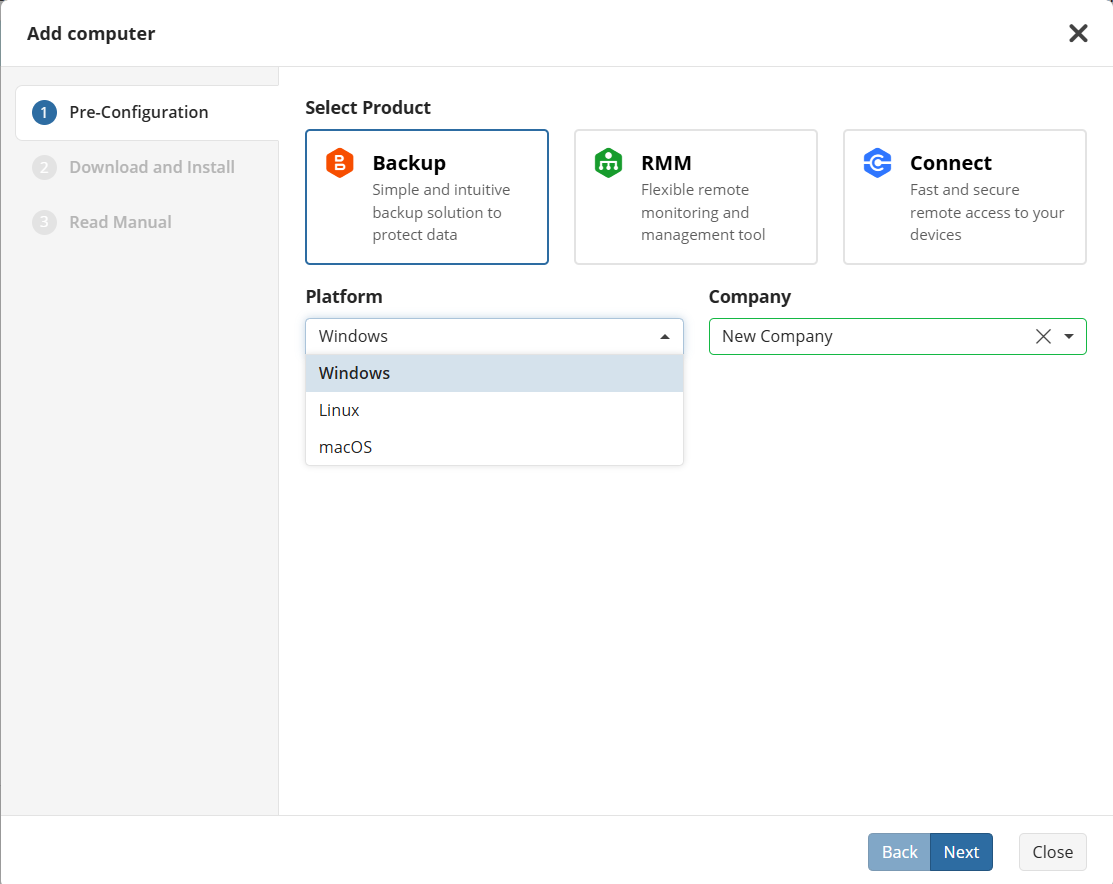Clear the New Company selection
1113x884 pixels.
click(1043, 336)
